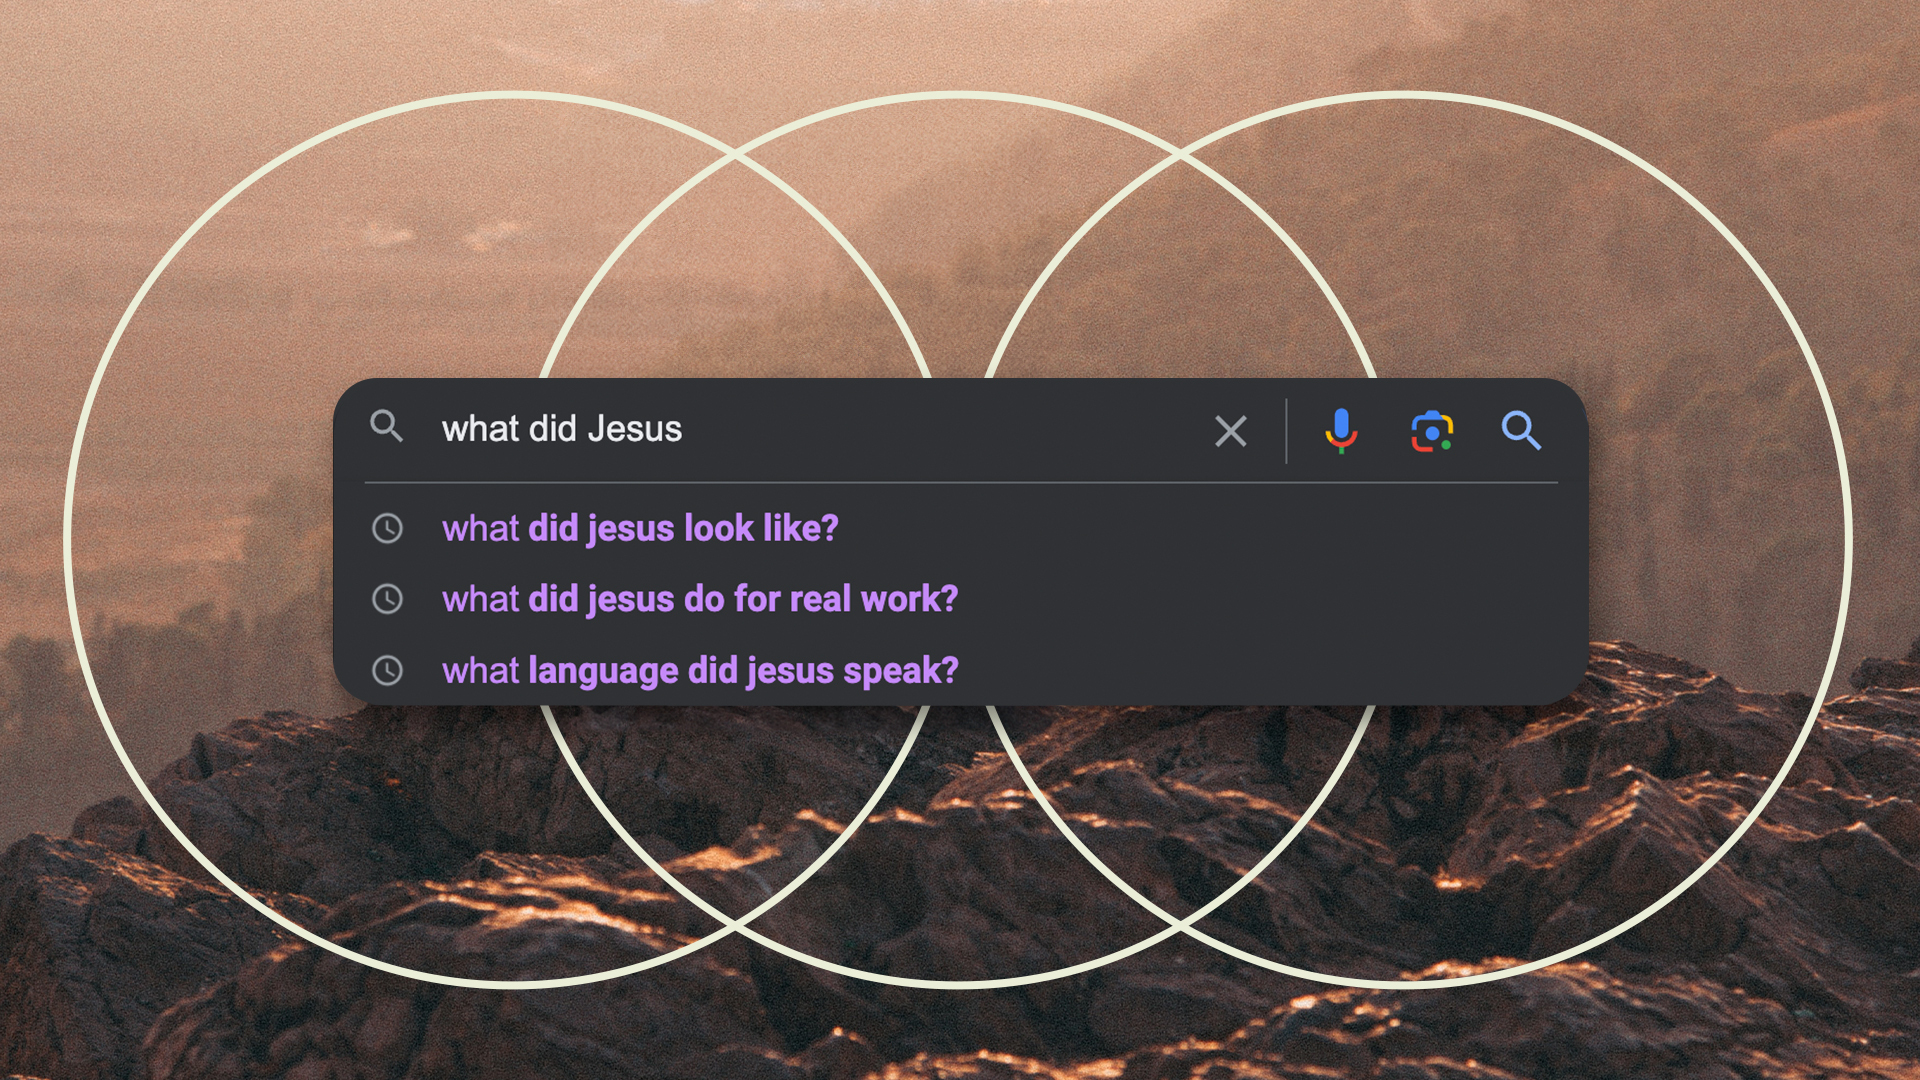Activate voice search from the search bar

[x=1341, y=432]
